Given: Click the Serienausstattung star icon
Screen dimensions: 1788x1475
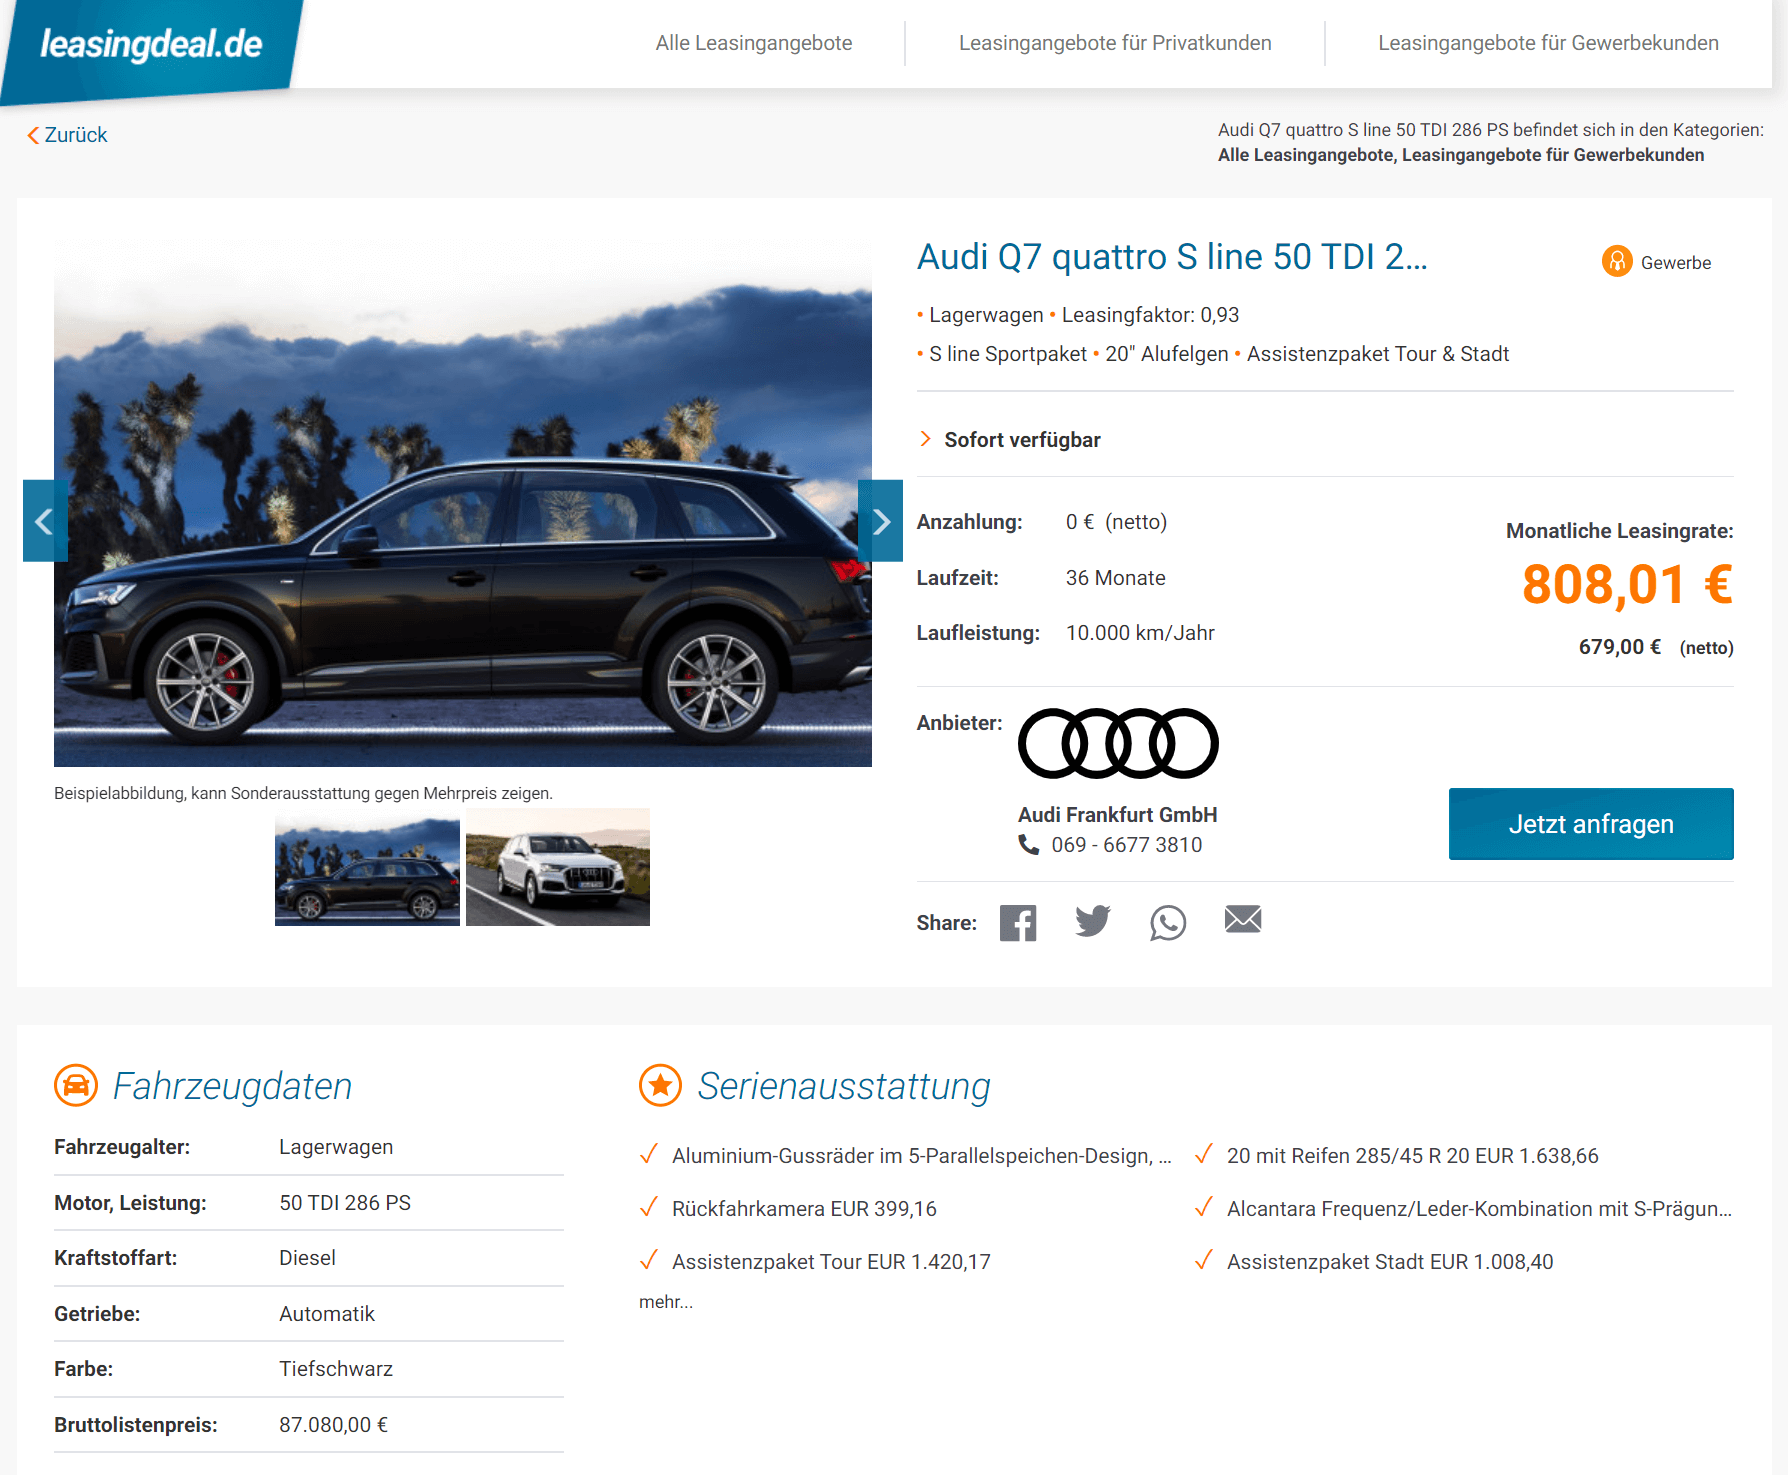Looking at the screenshot, I should coord(661,1085).
